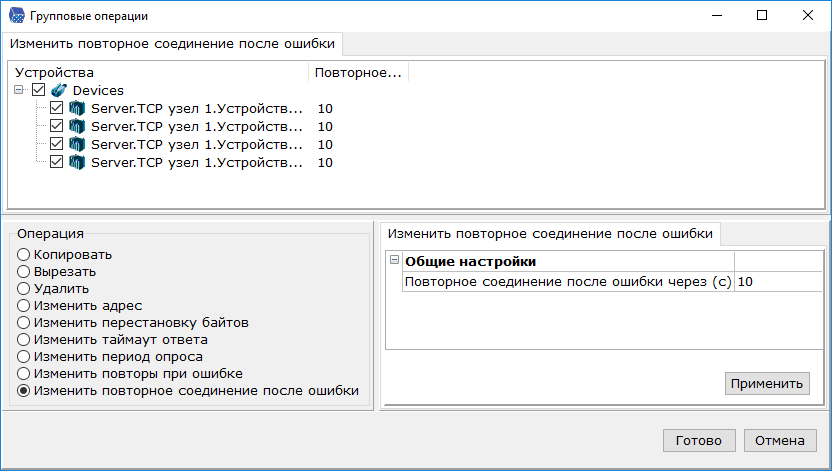Viewport: 832px width, 471px height.
Task: Select the Devices tree label
Action: coord(98,91)
